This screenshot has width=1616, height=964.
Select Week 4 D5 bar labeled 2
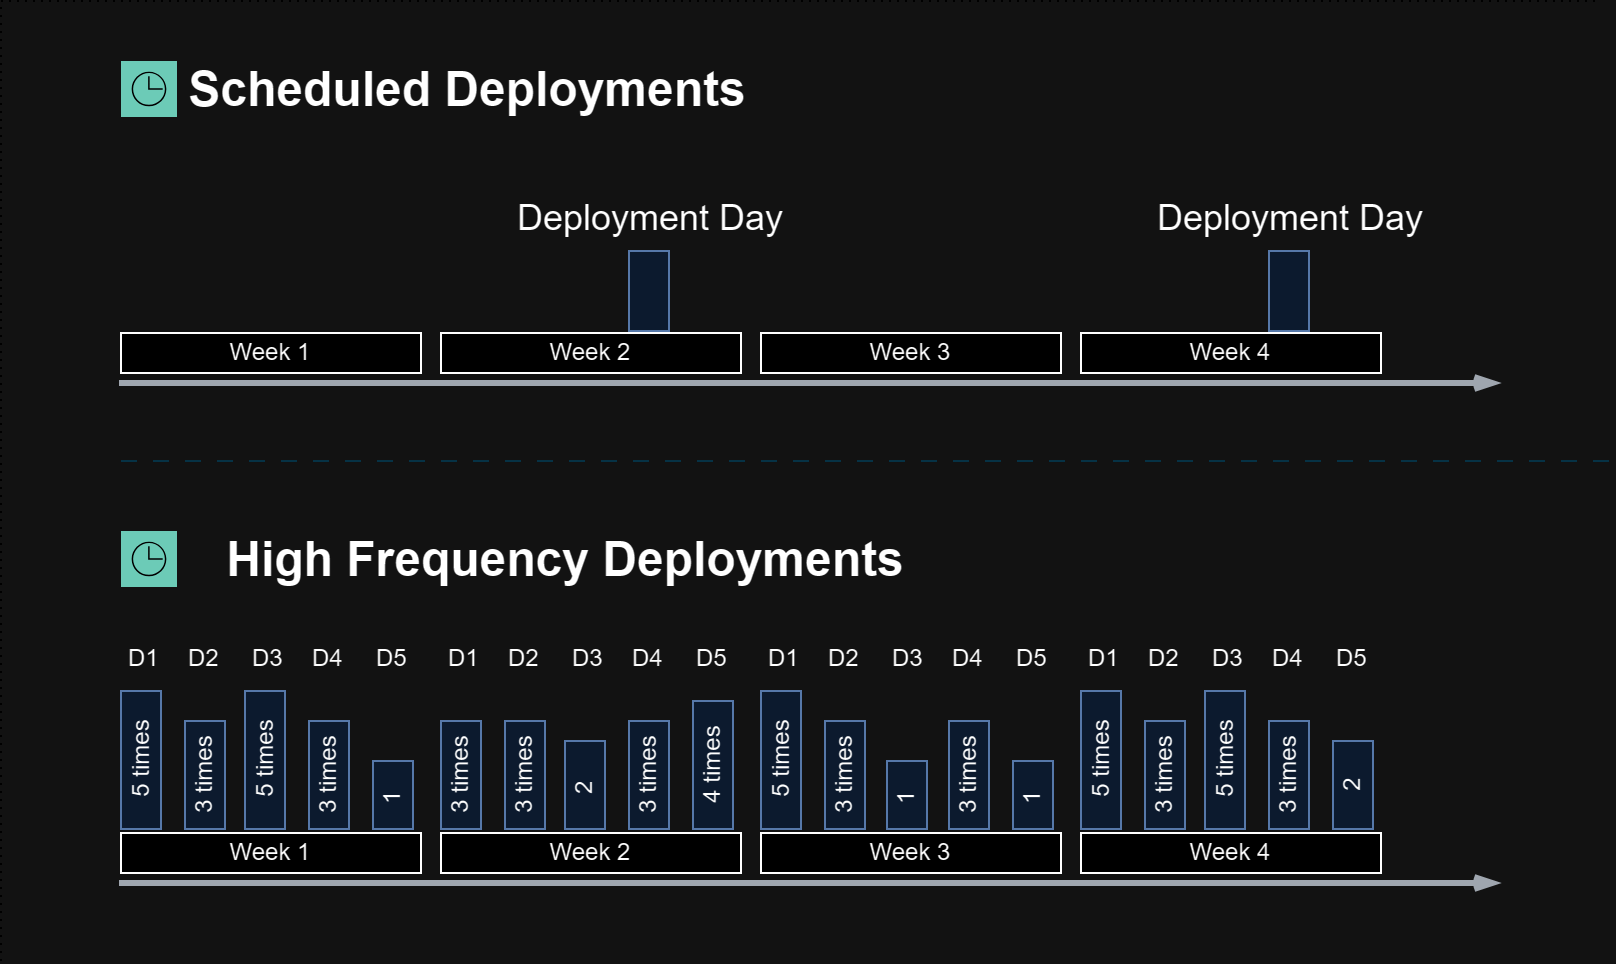(1353, 785)
